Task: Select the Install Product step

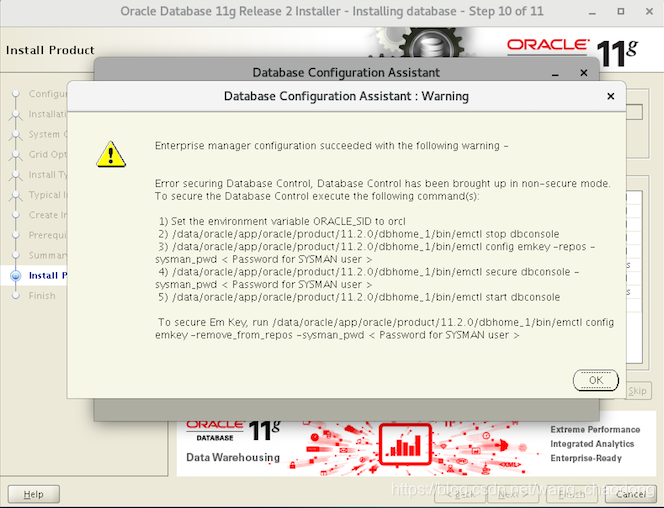Action: point(47,276)
